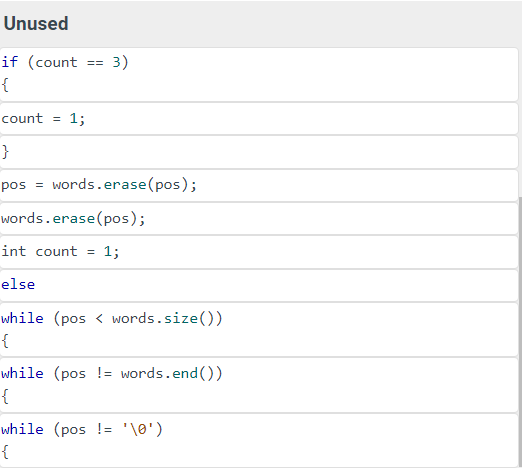522x471 pixels.
Task: Click the brace below 'while (pos != words.end())'
Action: pyautogui.click(x=5, y=397)
